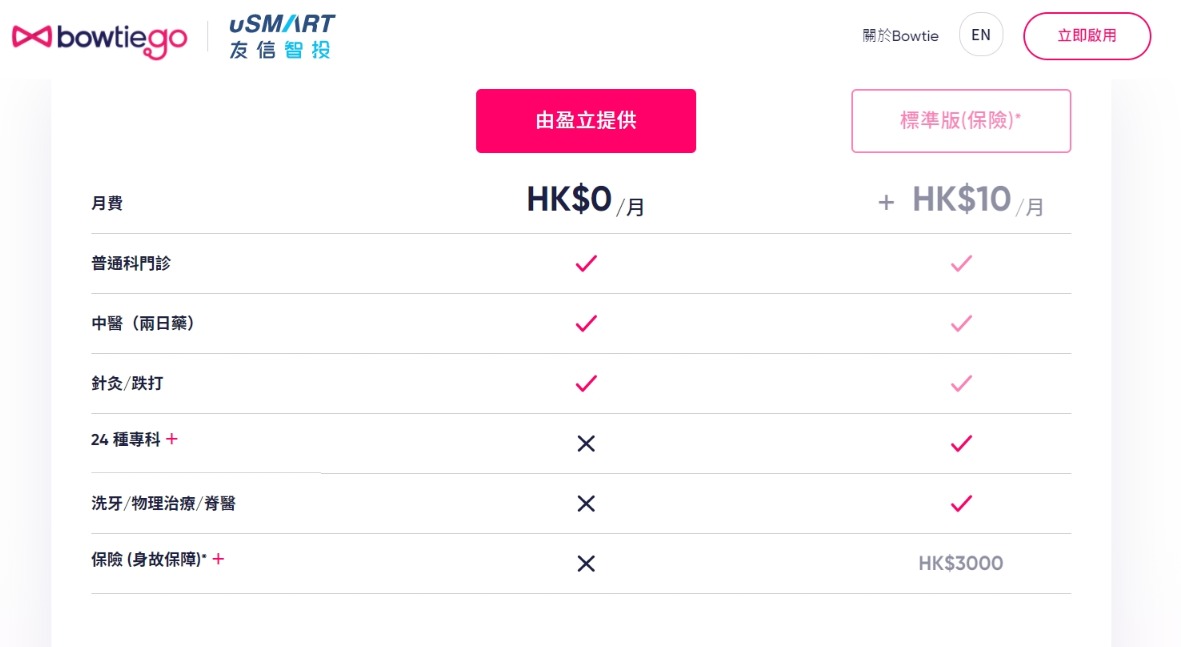This screenshot has width=1181, height=647.
Task: Click the standard plan 普通科門診 checkmark
Action: (961, 264)
